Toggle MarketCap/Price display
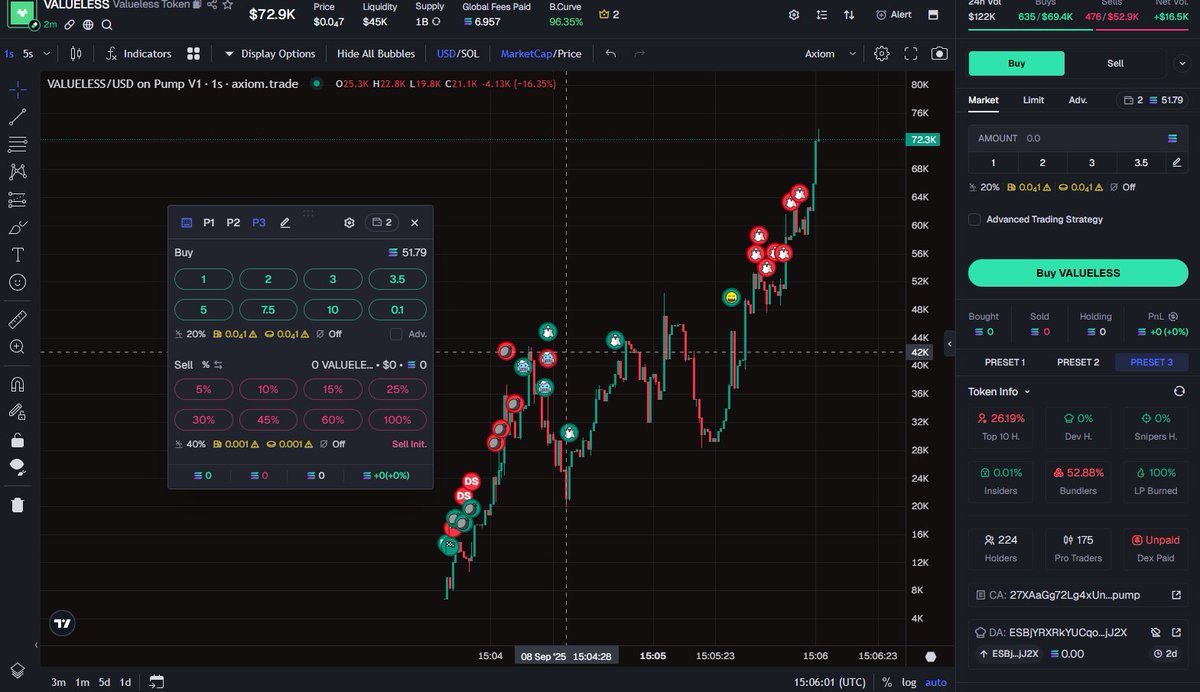Viewport: 1200px width, 692px height. tap(541, 54)
